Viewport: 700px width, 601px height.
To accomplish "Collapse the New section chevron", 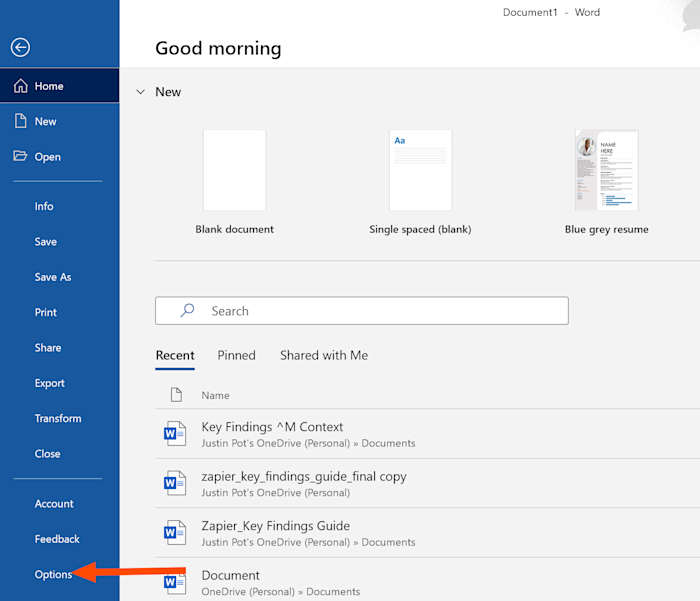I will coord(141,92).
